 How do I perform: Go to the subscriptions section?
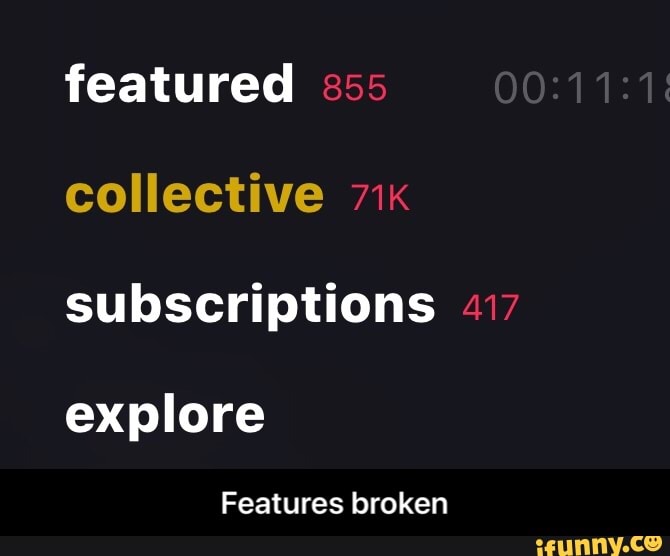click(250, 305)
